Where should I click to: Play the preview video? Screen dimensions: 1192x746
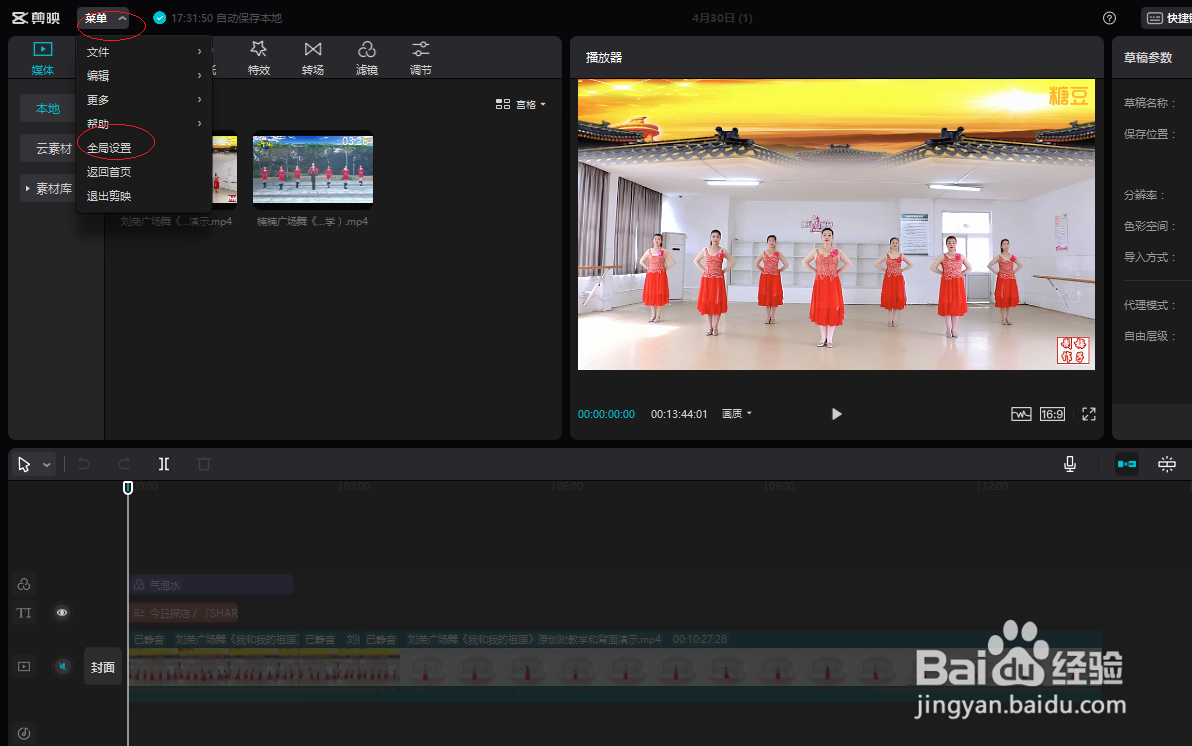(x=836, y=414)
